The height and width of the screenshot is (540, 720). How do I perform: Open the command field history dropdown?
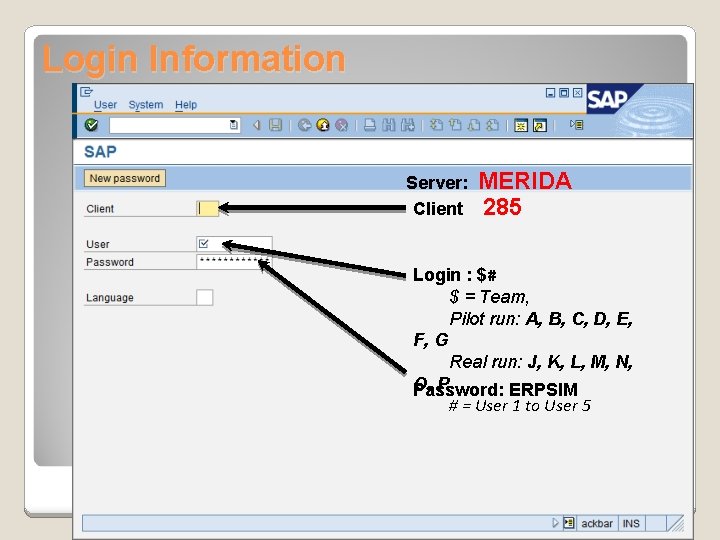234,125
